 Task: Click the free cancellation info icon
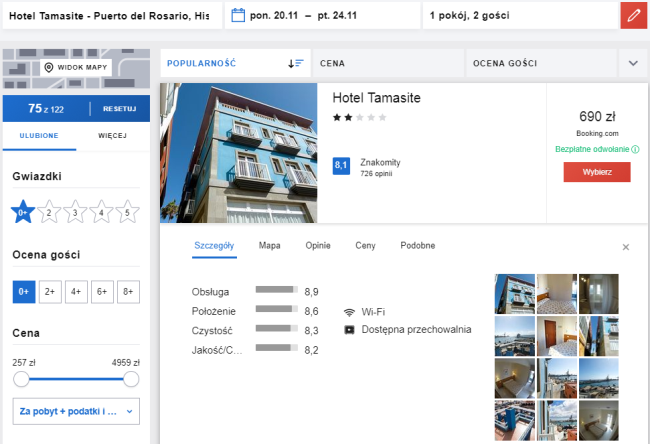pos(635,150)
